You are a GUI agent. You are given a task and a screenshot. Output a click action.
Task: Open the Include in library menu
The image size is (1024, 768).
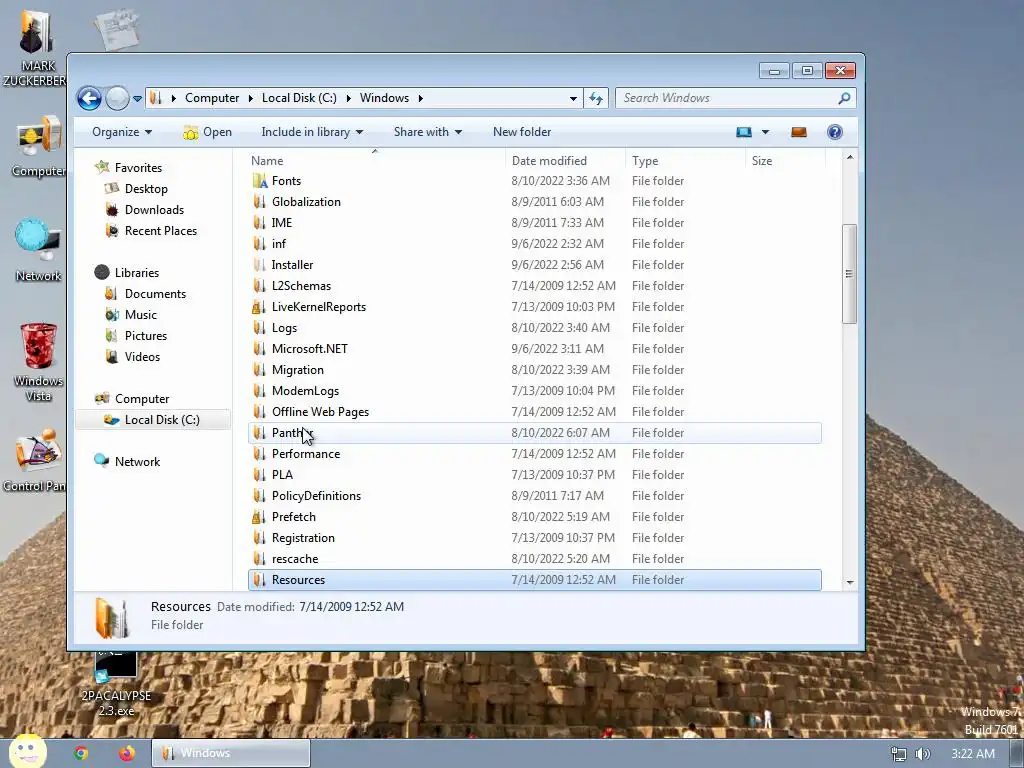[312, 132]
